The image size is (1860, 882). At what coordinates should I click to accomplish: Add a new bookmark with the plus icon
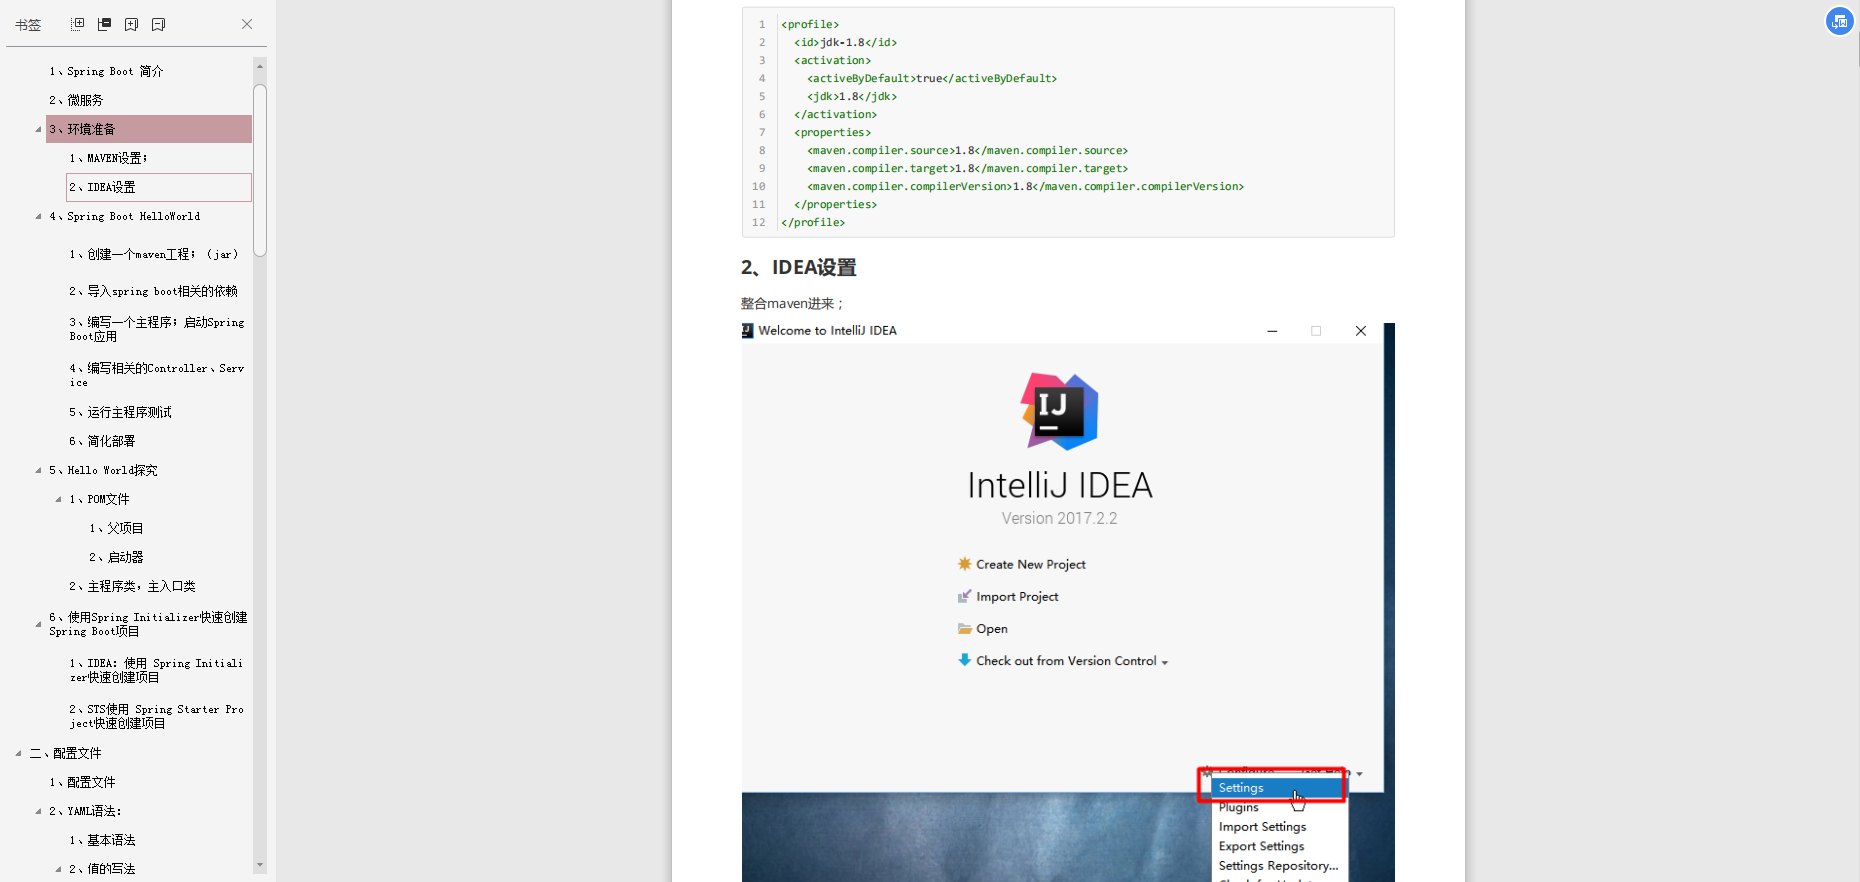(131, 24)
